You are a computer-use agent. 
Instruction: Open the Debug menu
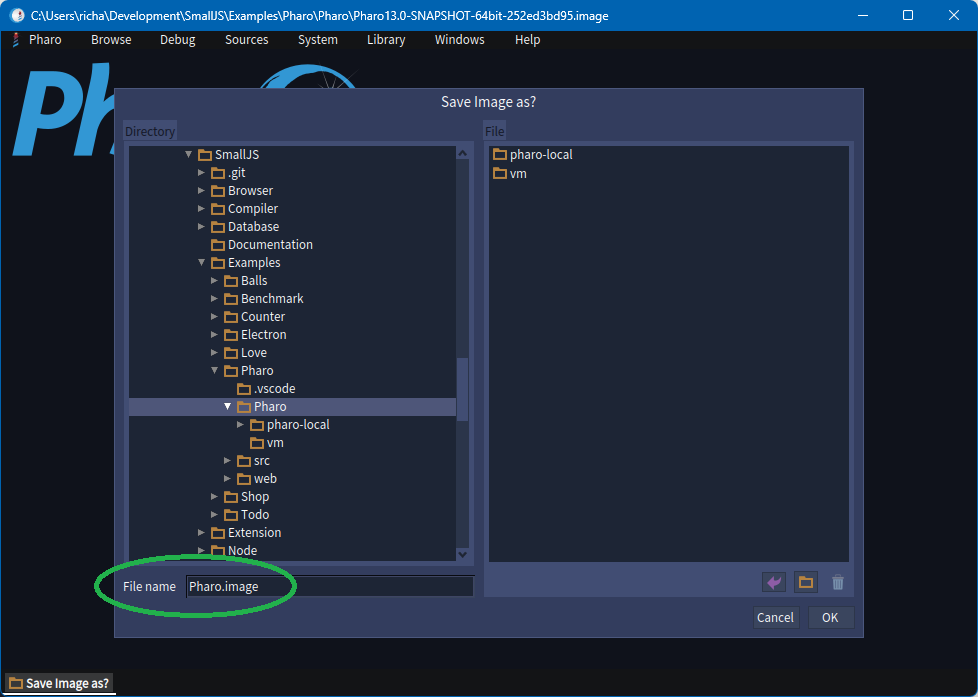(178, 40)
